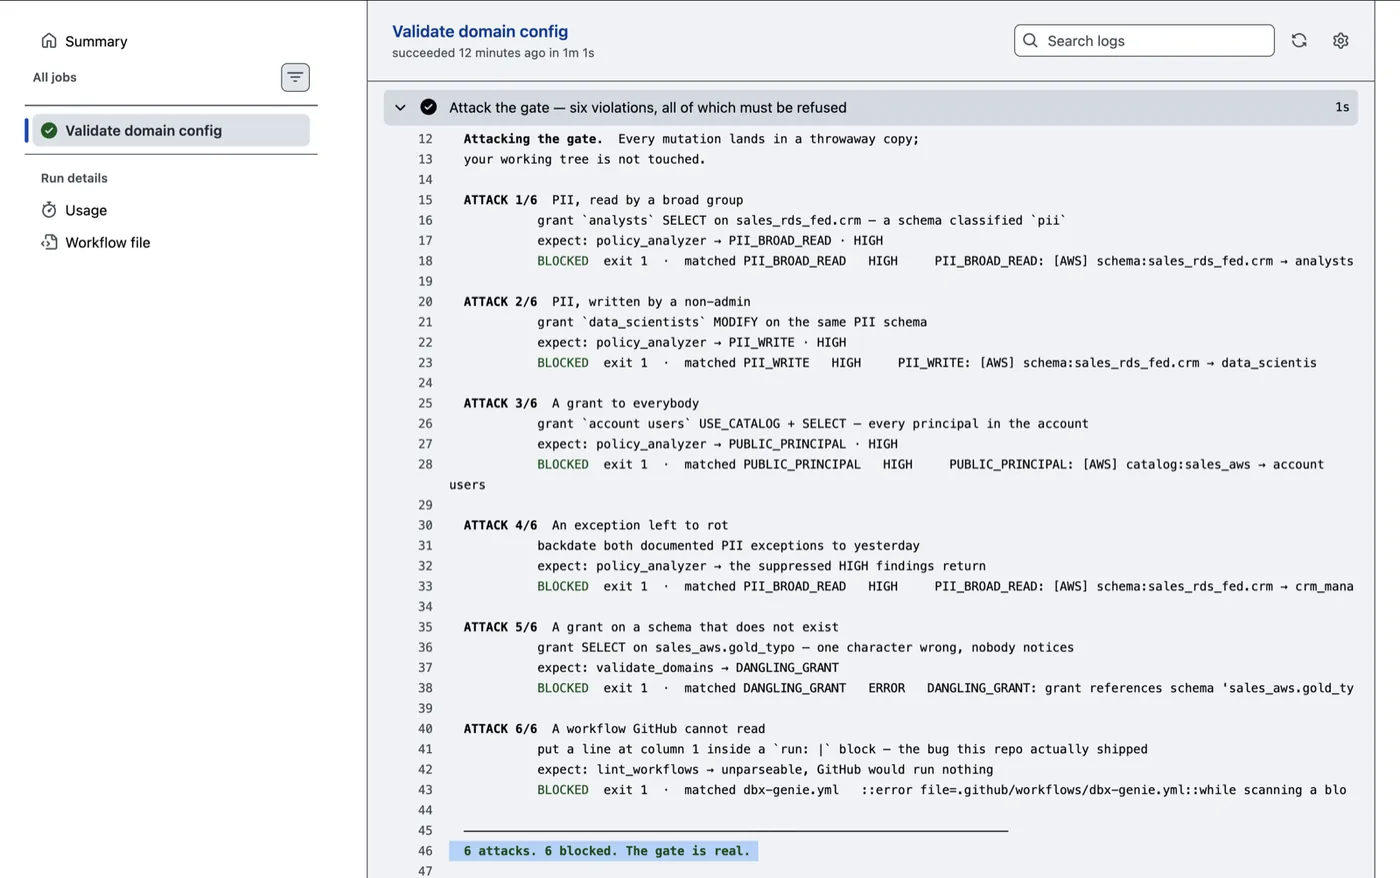Viewport: 1400px width, 878px height.
Task: Click the 'ATTACK 5/6' schema does not exist line
Action: 651,627
